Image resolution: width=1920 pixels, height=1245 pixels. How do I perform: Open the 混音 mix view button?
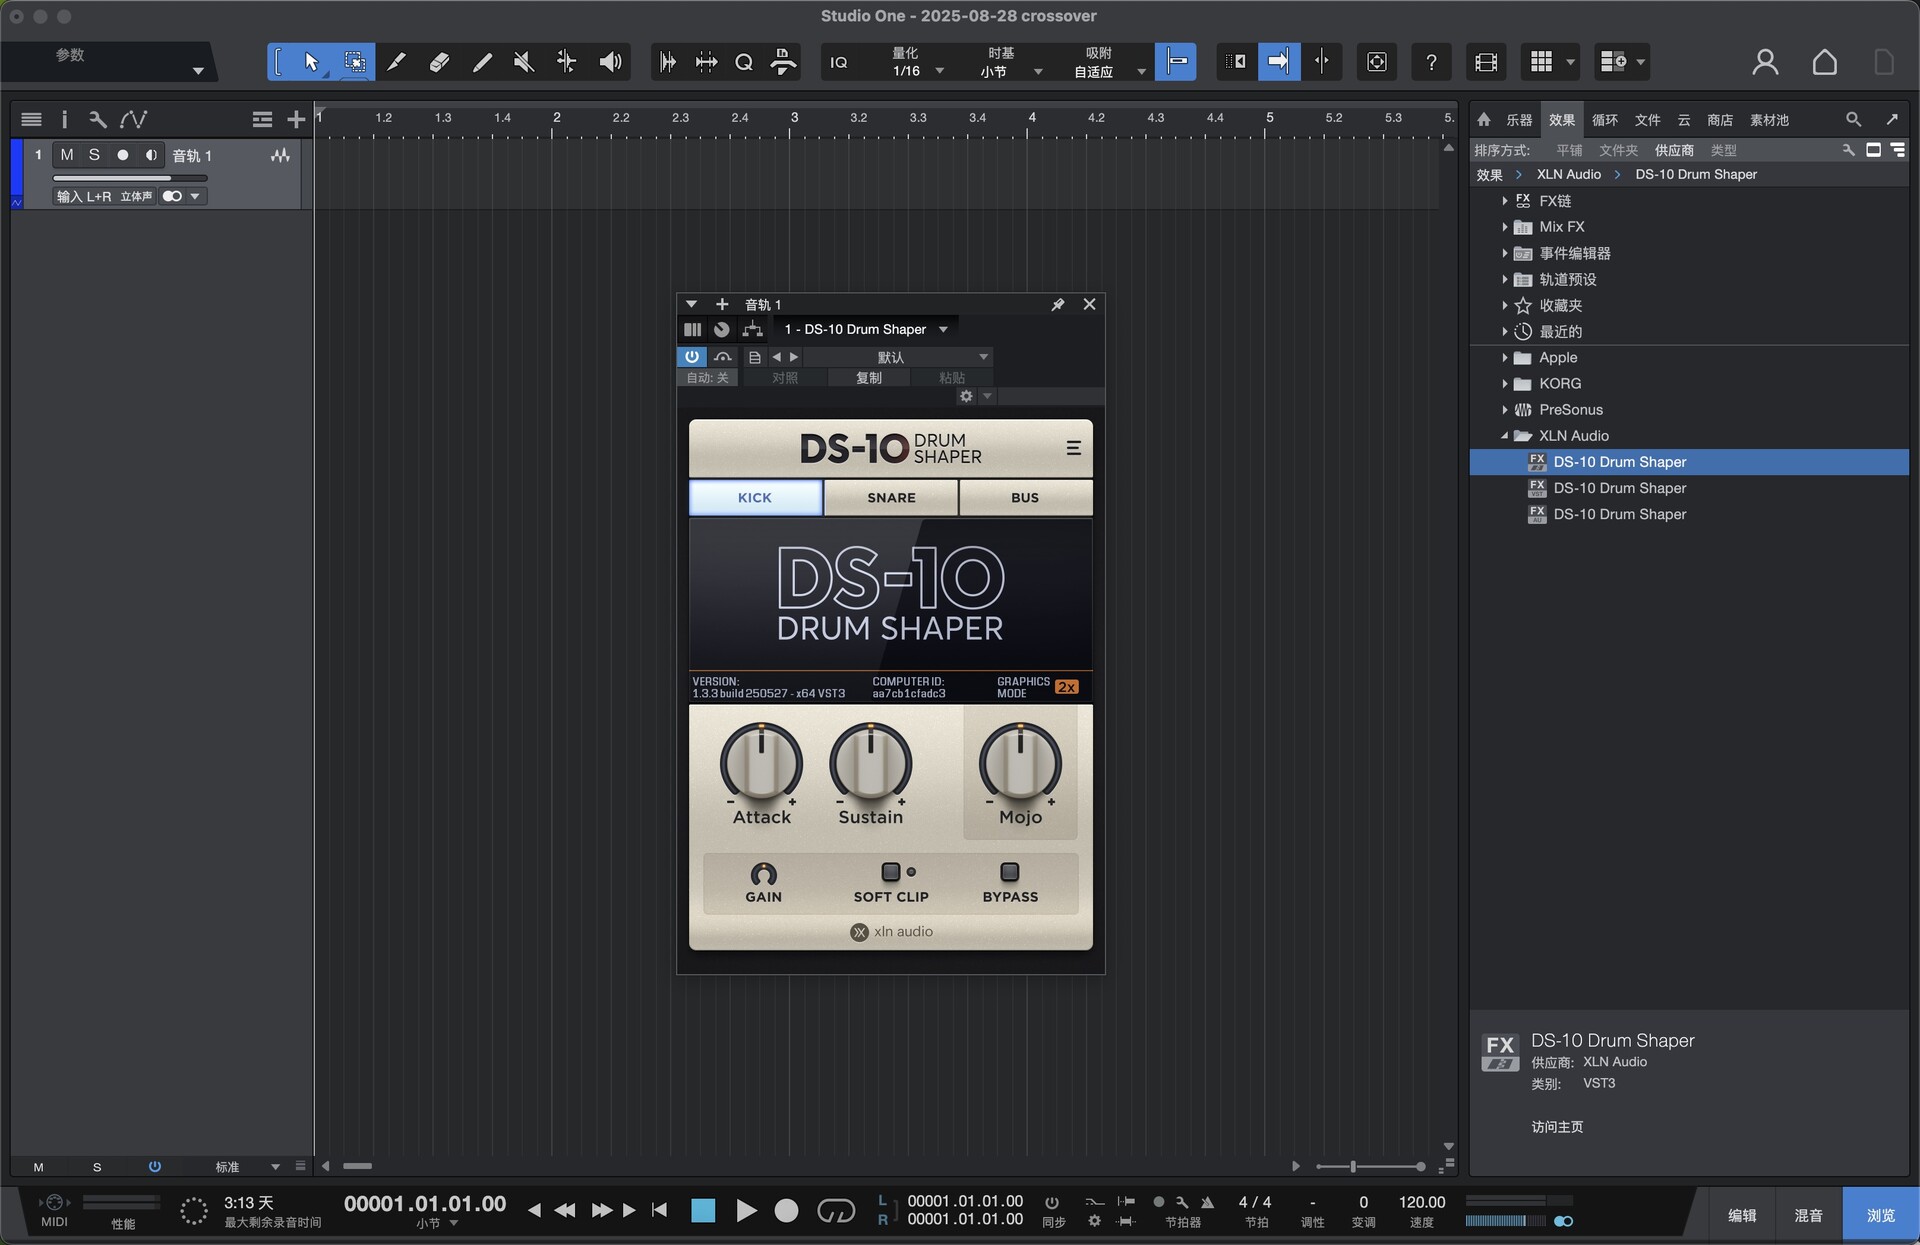1808,1216
